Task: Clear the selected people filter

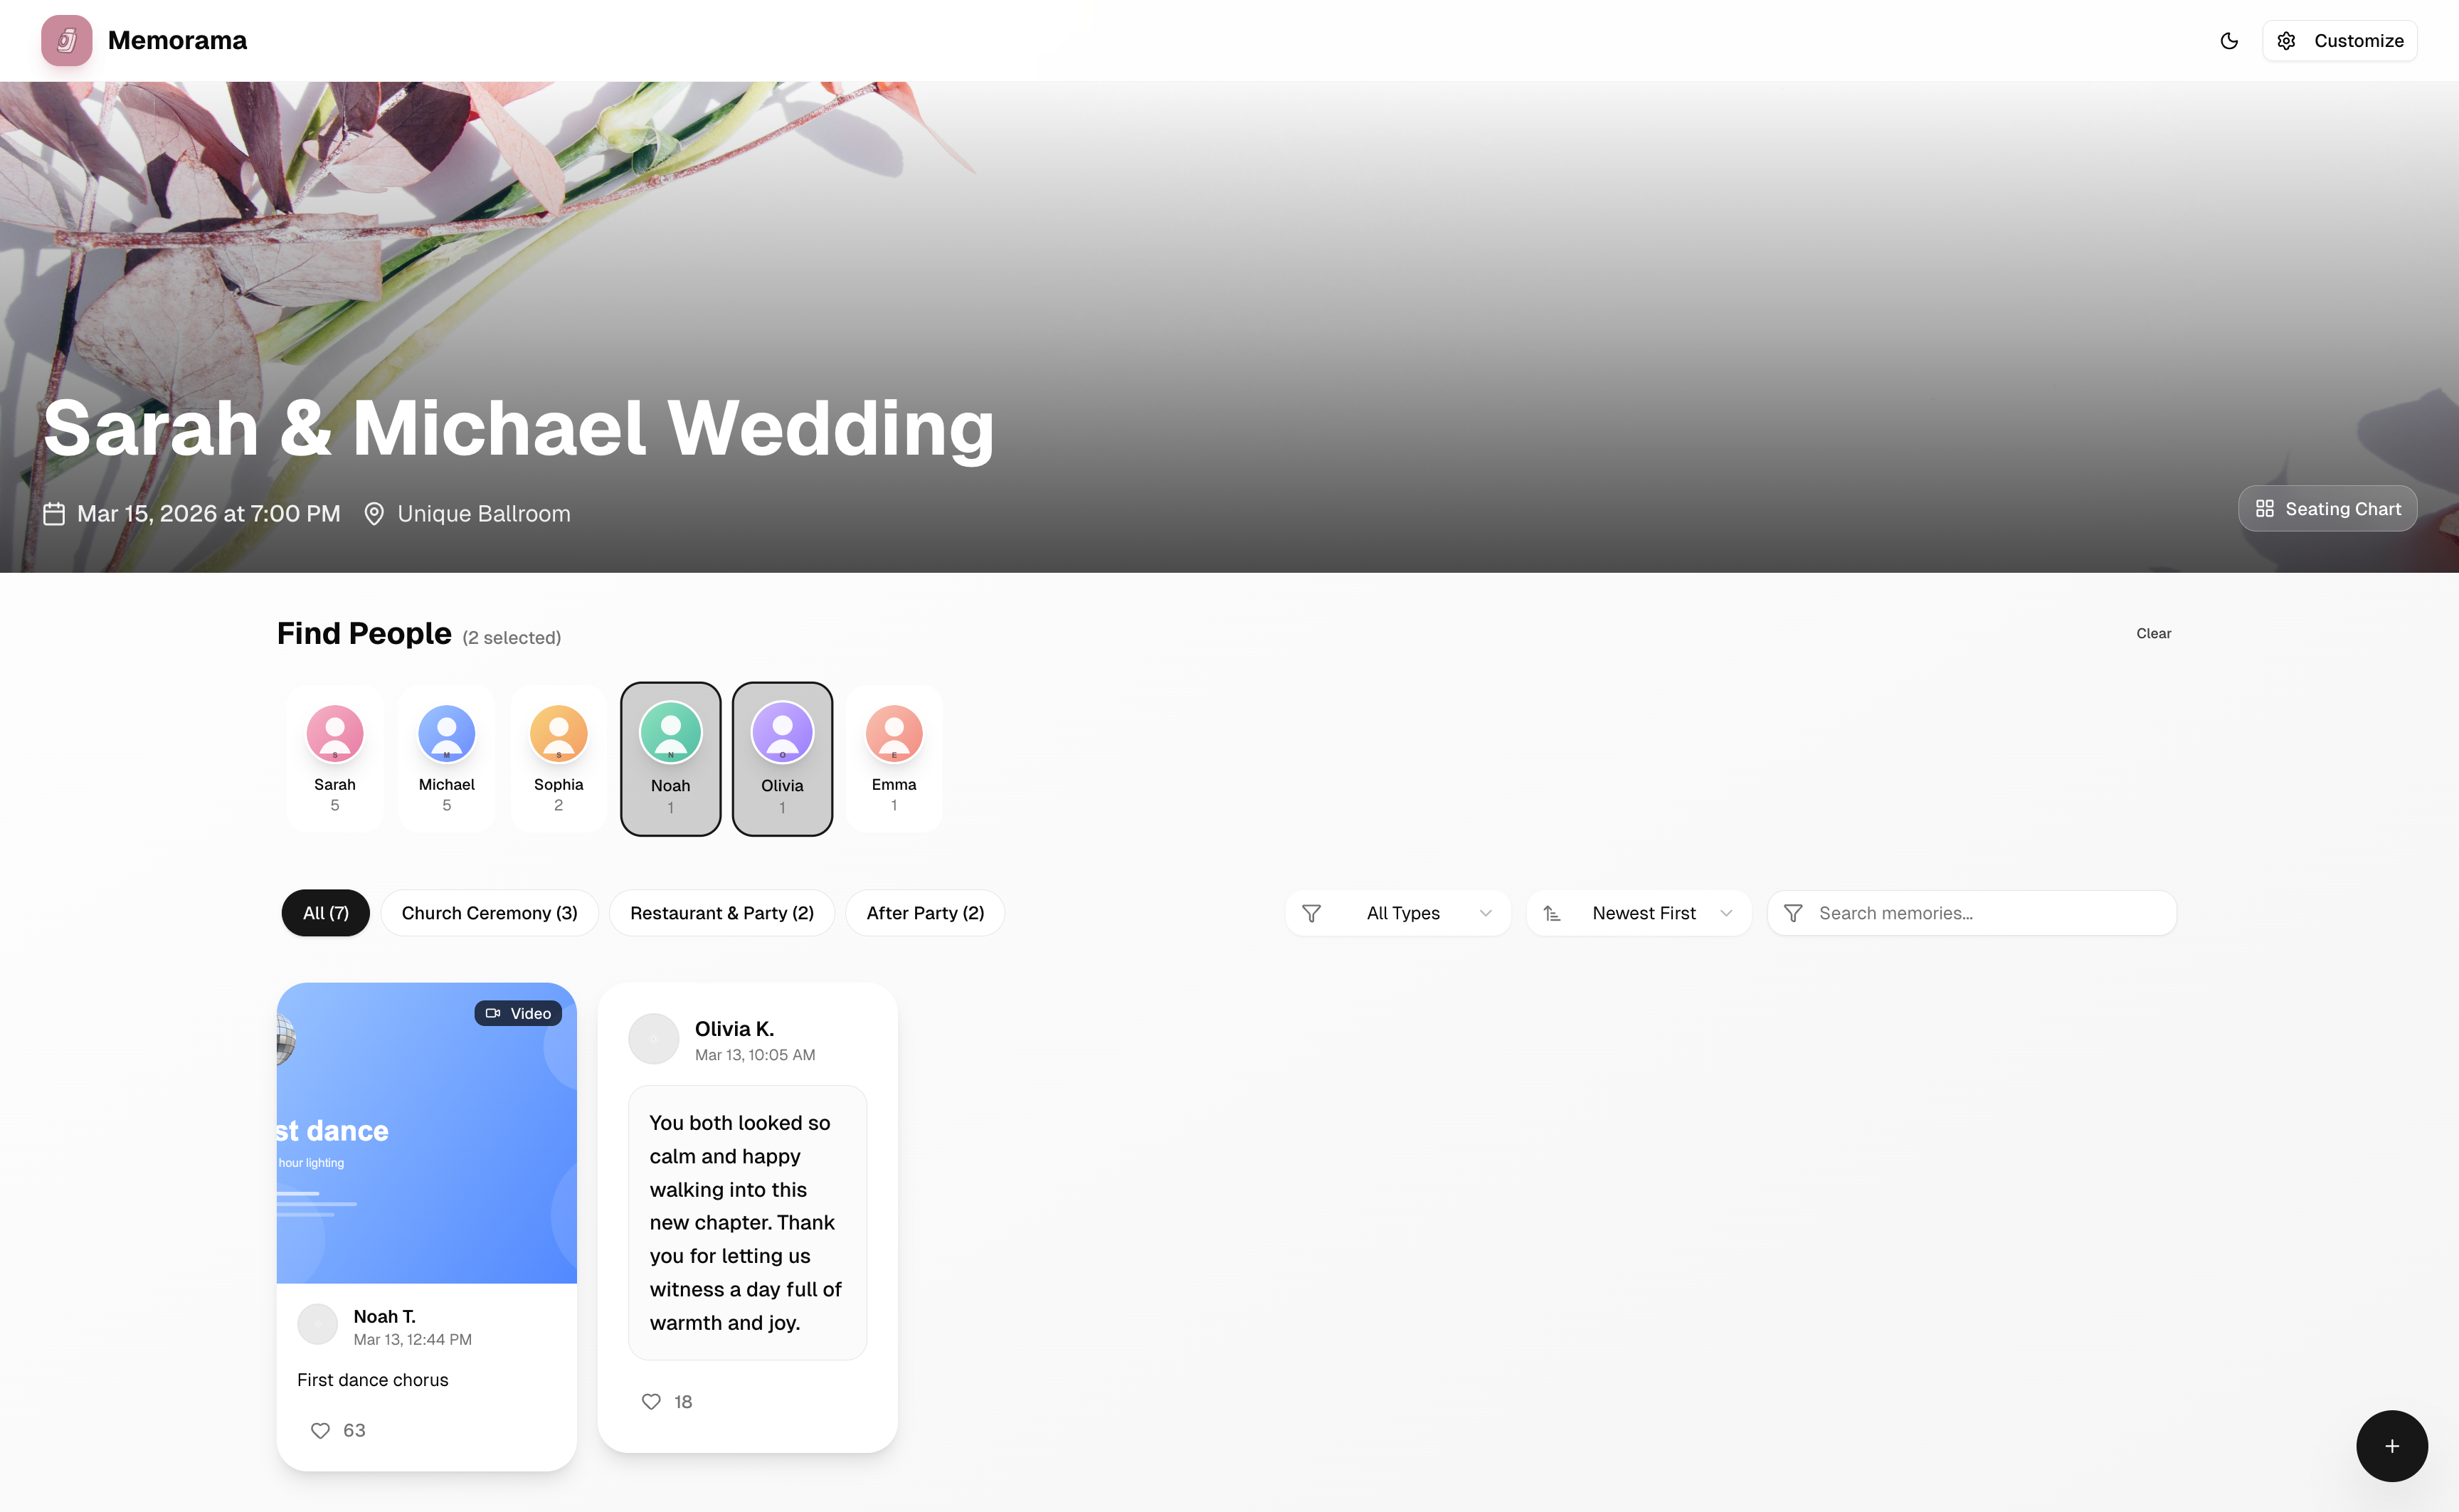Action: point(2153,633)
